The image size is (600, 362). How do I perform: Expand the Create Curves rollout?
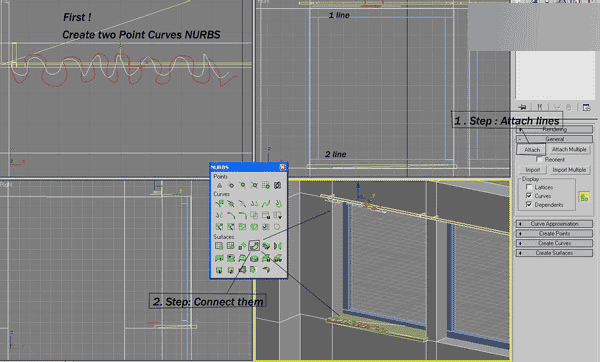click(x=554, y=243)
